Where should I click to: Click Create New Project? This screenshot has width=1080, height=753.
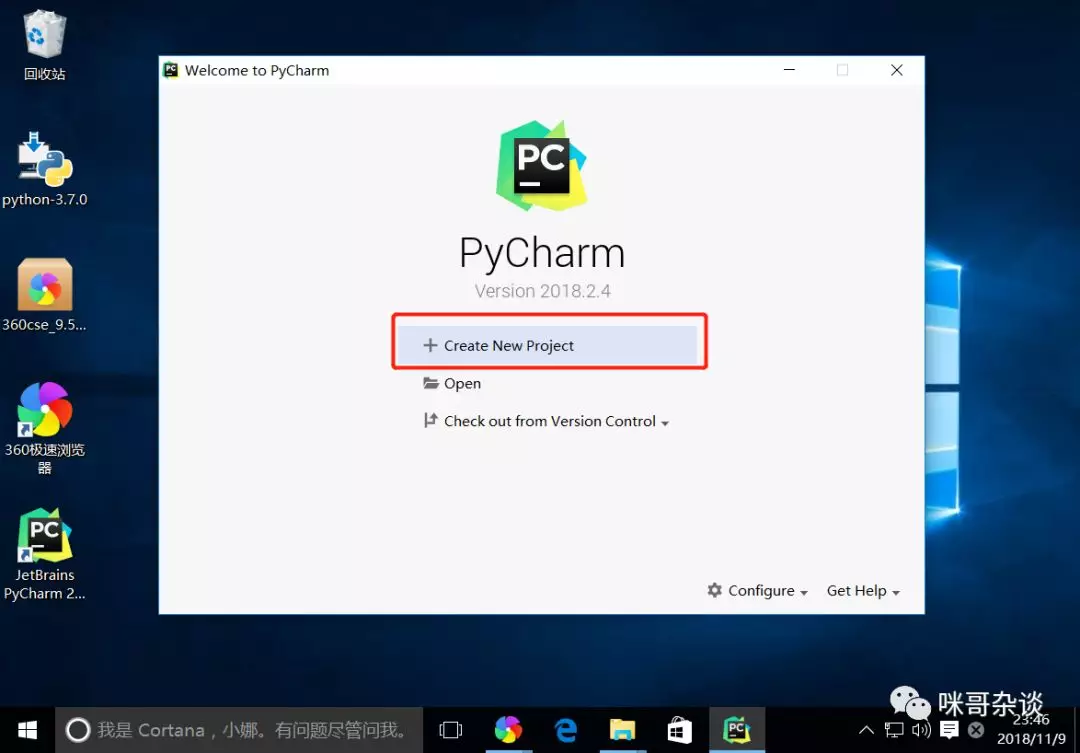548,345
